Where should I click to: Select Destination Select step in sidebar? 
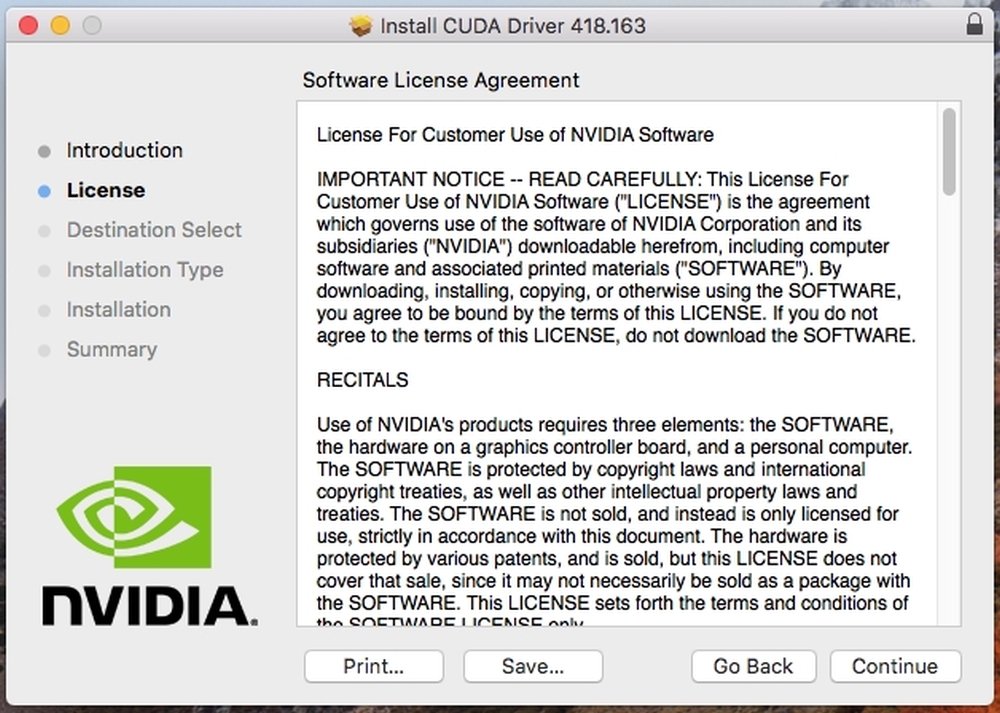154,230
